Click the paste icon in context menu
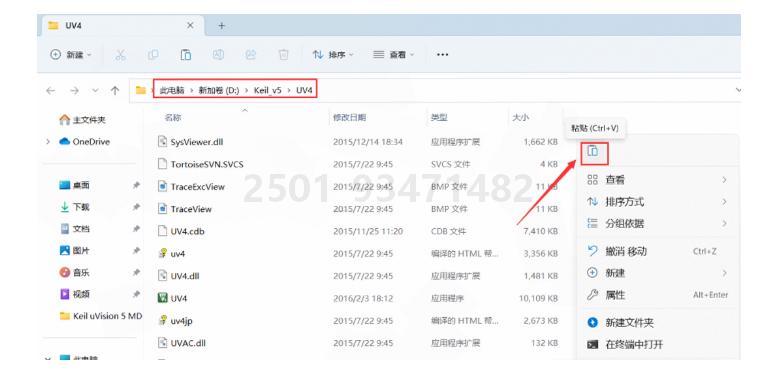This screenshot has height=374, width=779. click(x=593, y=151)
